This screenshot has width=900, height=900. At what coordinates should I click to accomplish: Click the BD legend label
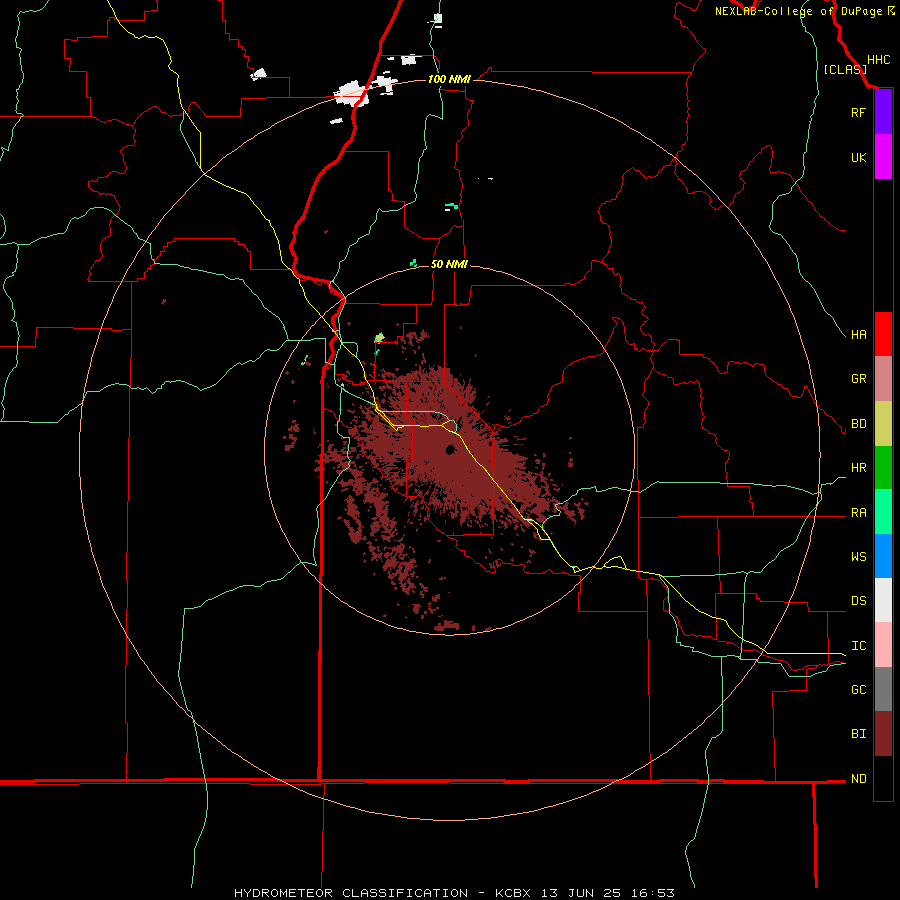858,424
